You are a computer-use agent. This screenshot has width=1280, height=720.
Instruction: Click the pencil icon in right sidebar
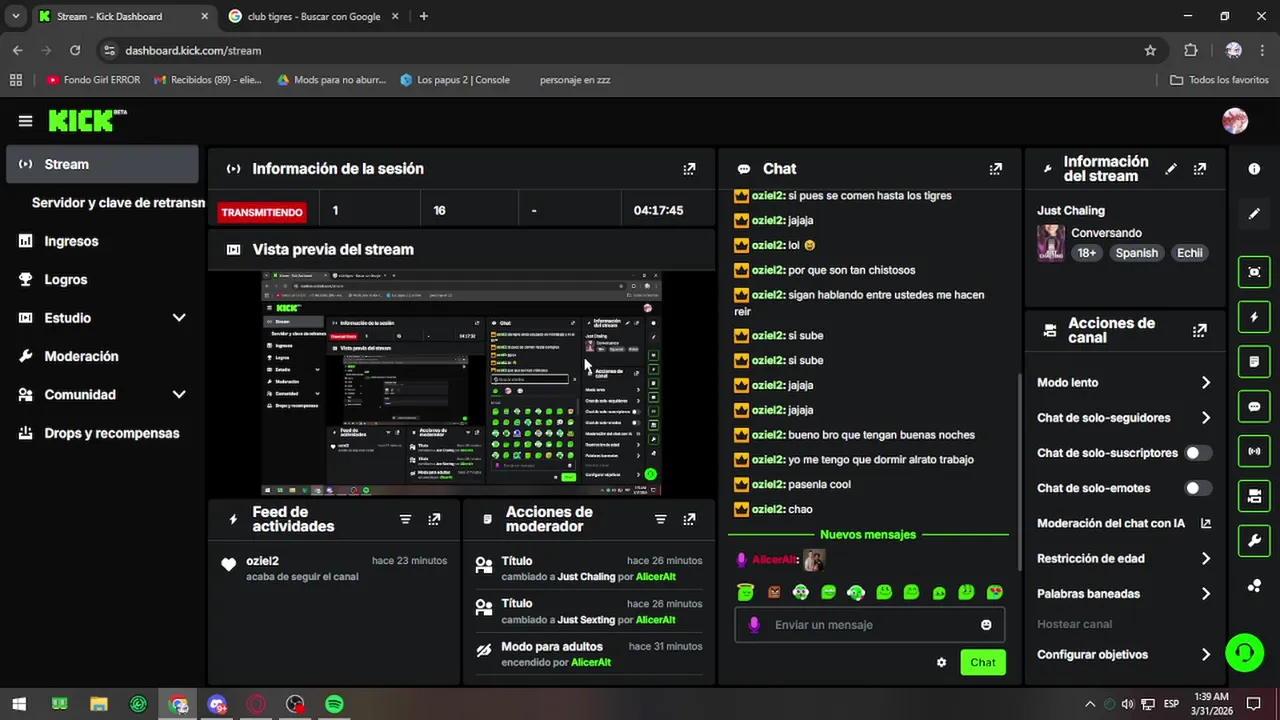click(1254, 214)
